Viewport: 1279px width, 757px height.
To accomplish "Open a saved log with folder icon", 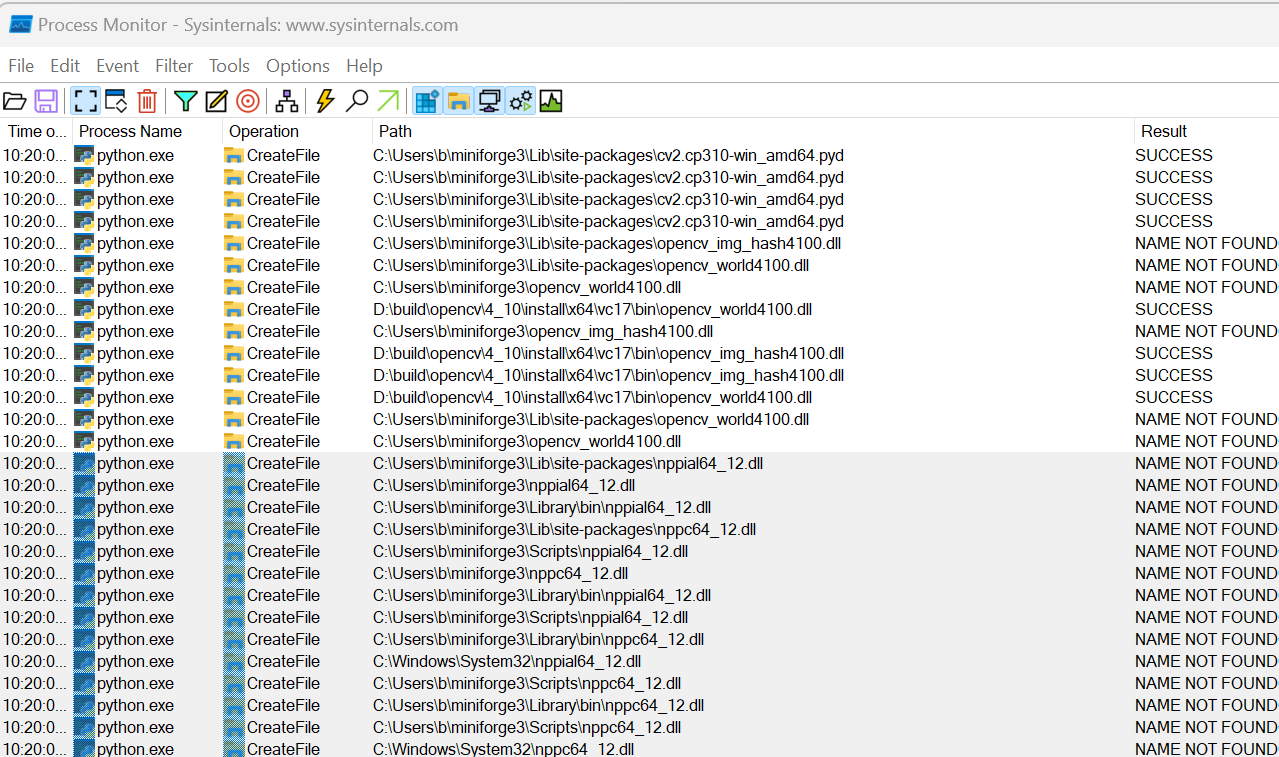I will (14, 101).
